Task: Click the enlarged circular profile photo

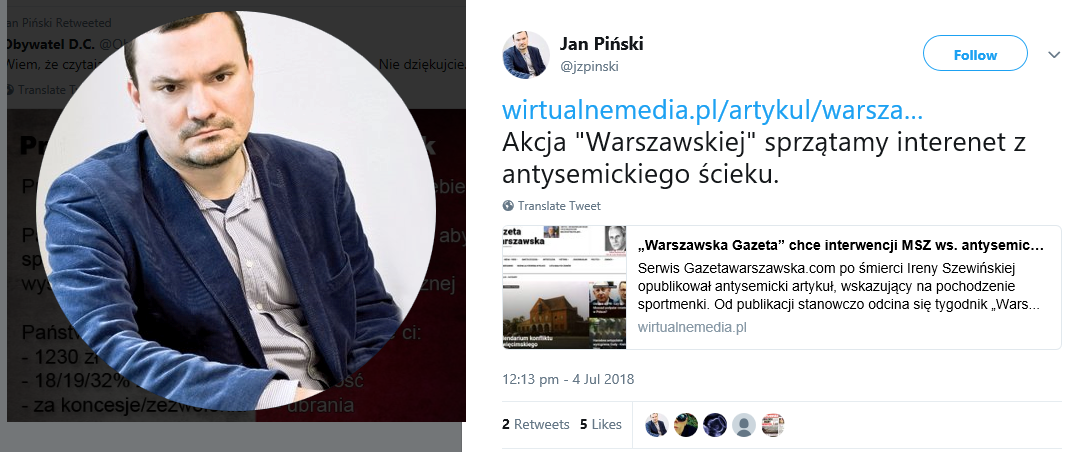Action: tap(236, 210)
